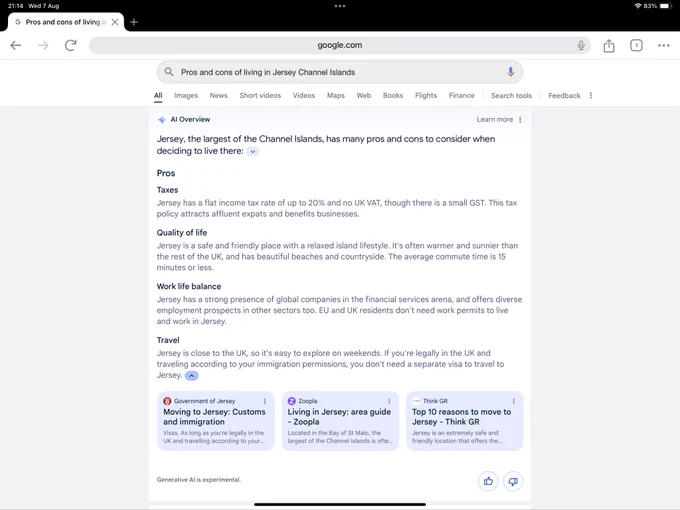Click the Google search query field
680x510 pixels.
(x=340, y=72)
